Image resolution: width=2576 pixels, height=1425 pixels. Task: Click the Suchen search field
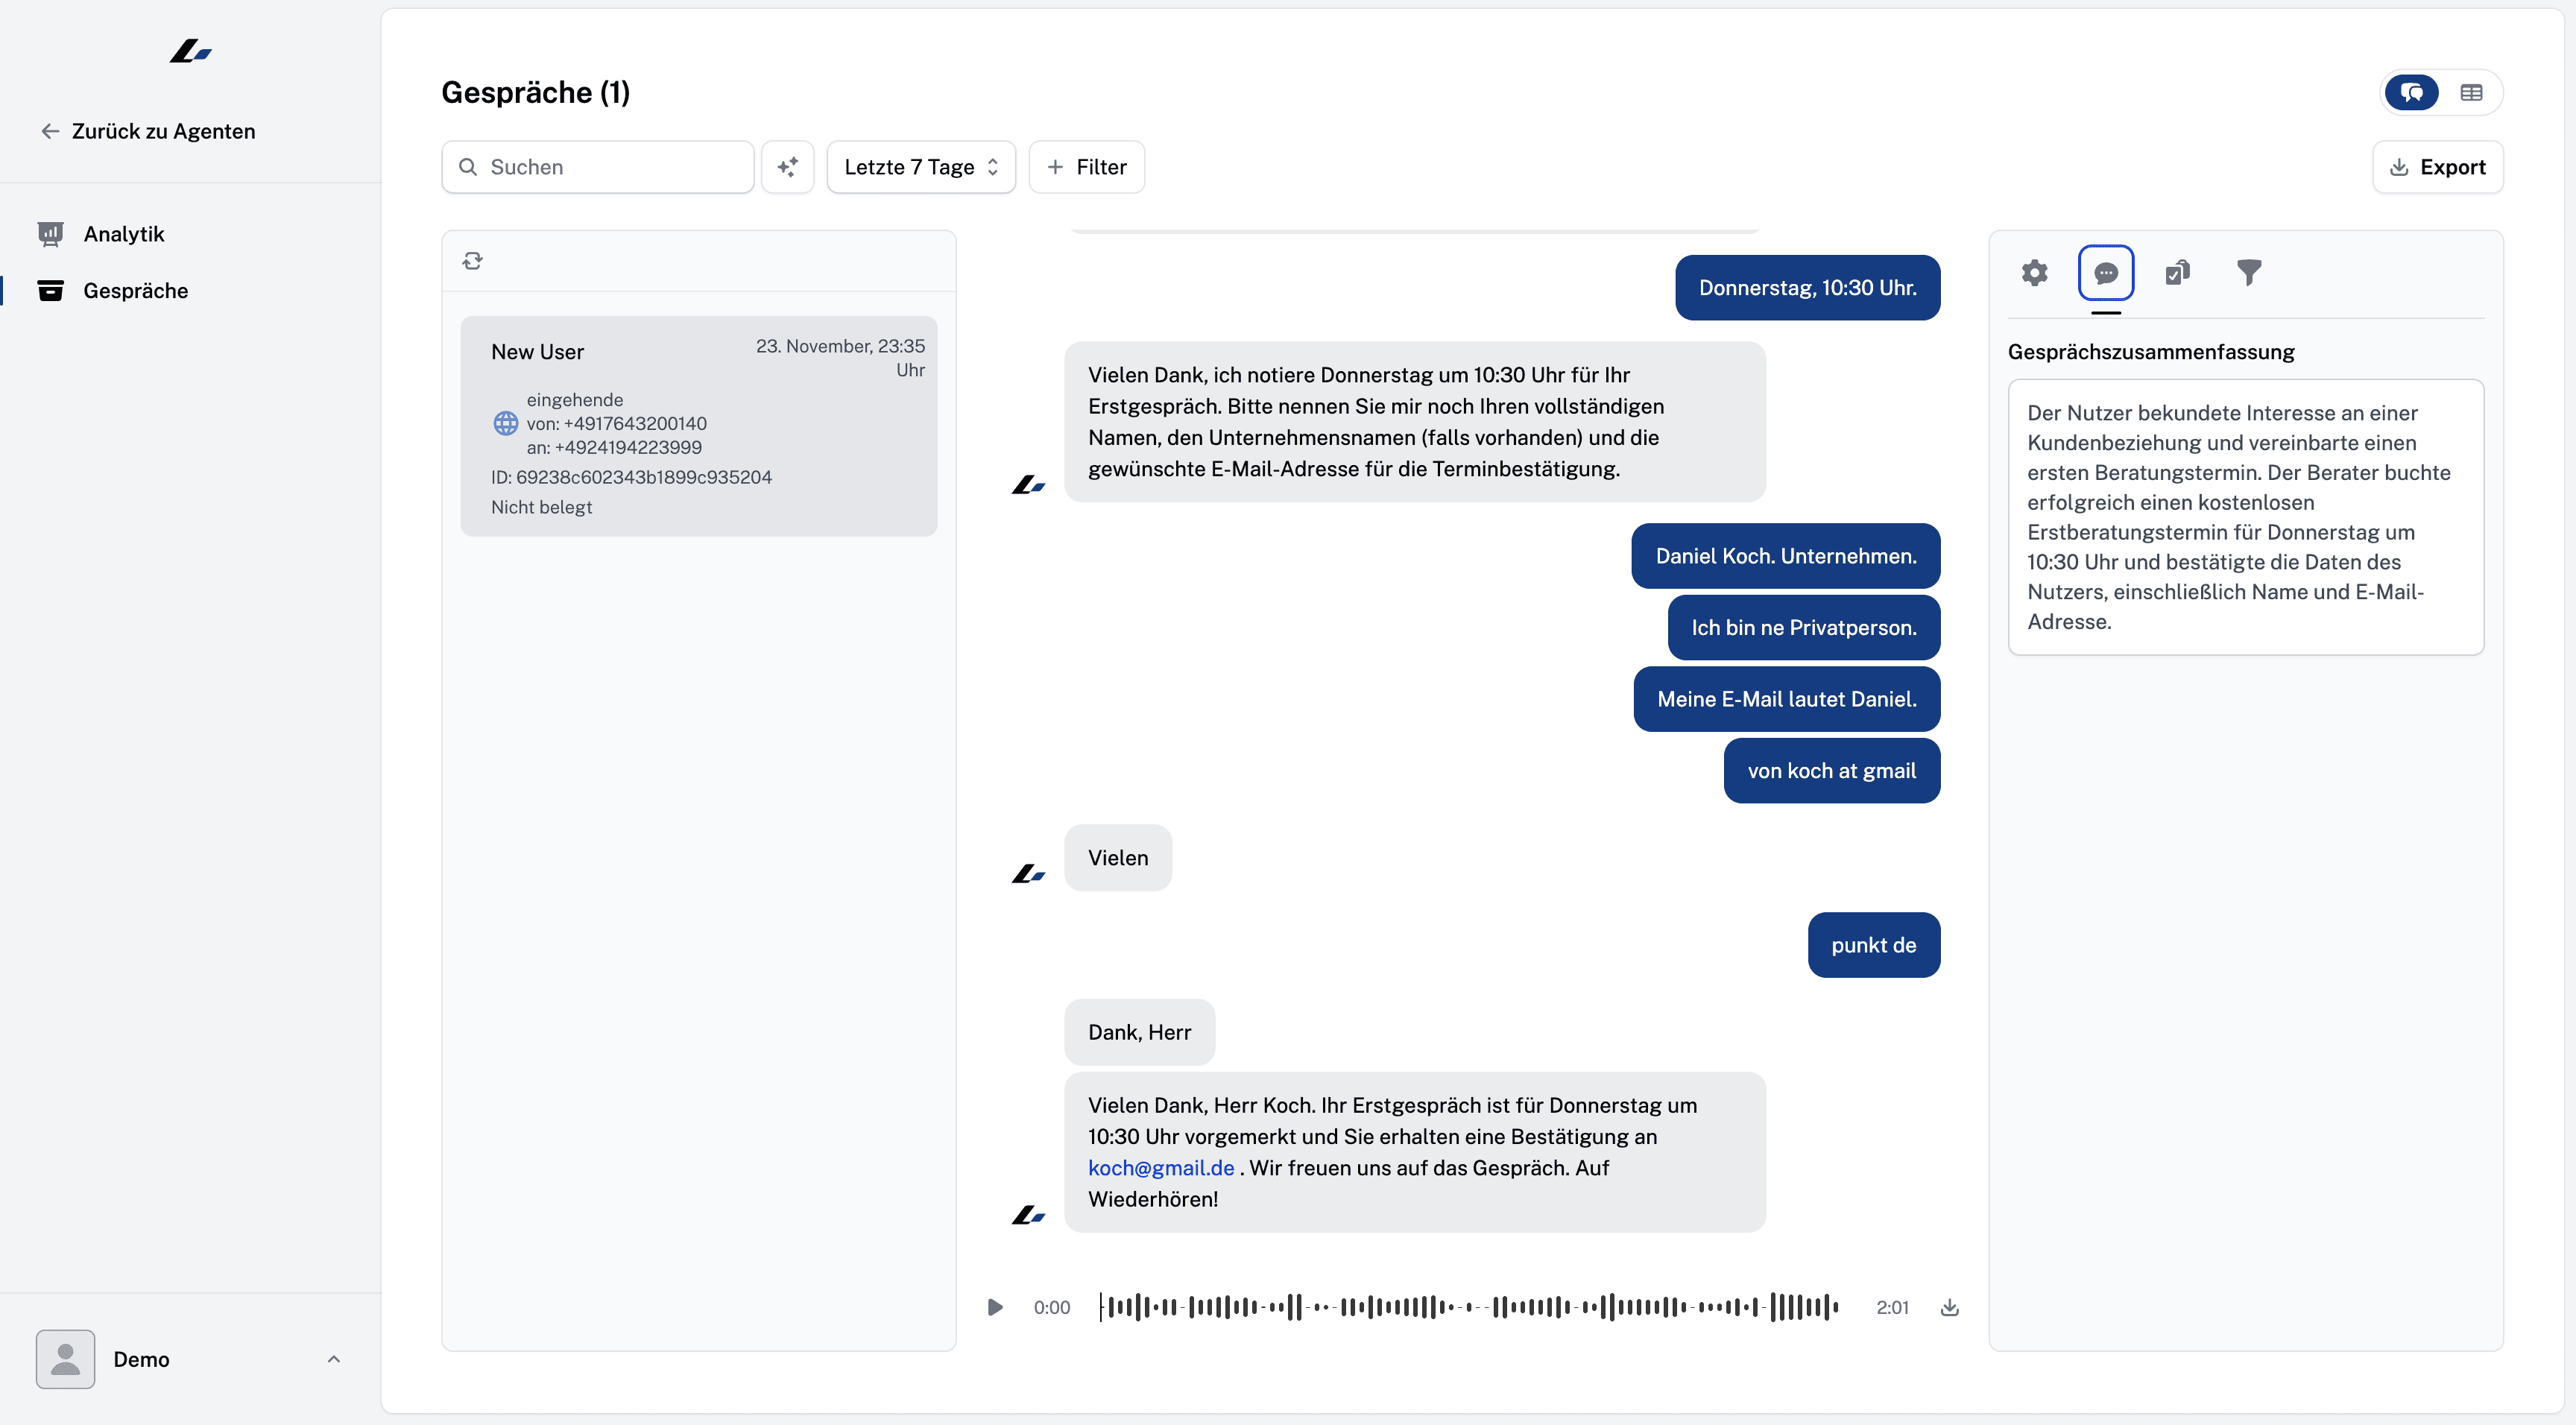tap(610, 167)
